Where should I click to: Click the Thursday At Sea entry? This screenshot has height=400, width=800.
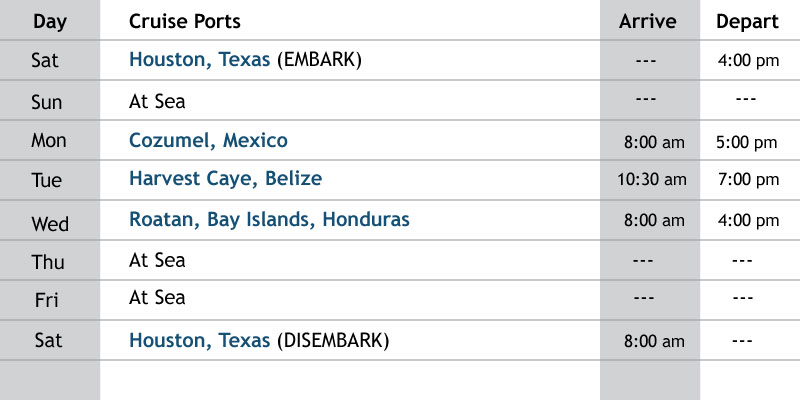[157, 261]
